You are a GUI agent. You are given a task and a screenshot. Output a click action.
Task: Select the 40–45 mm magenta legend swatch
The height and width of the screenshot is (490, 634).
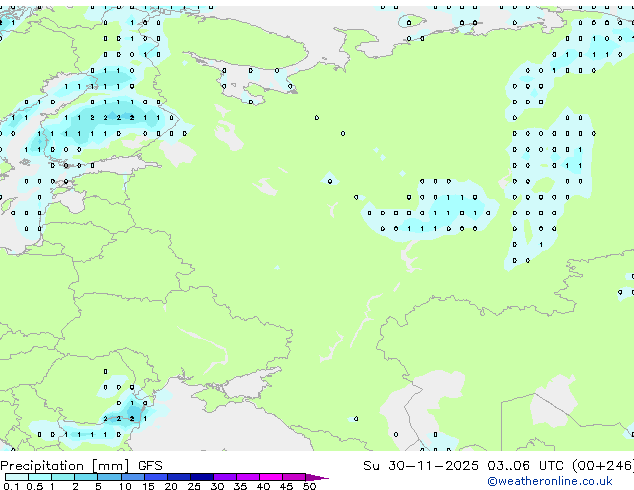click(271, 477)
